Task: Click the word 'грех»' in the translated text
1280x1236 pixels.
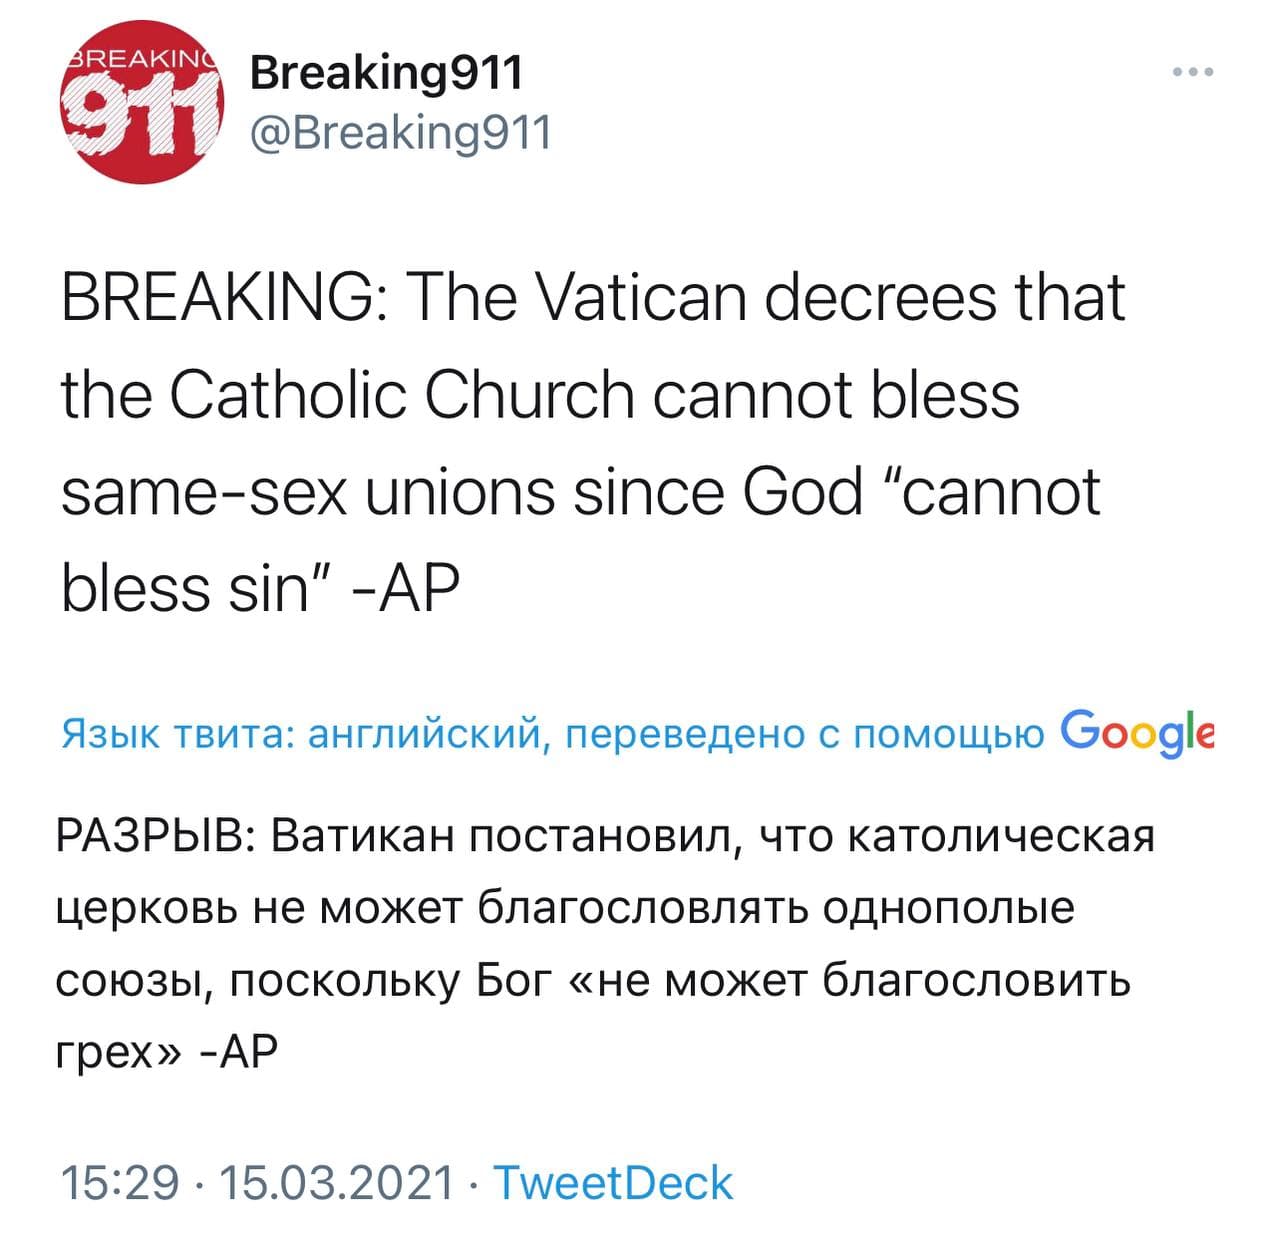Action: click(118, 1052)
